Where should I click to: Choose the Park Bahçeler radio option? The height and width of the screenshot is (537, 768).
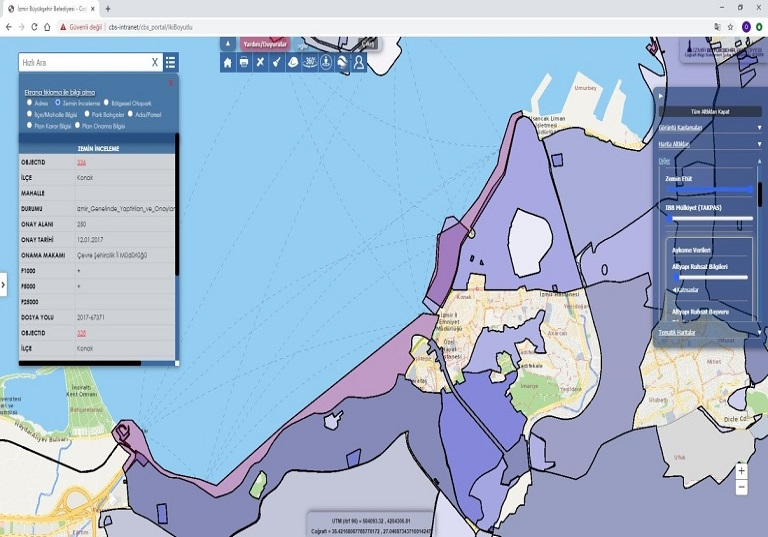point(89,114)
